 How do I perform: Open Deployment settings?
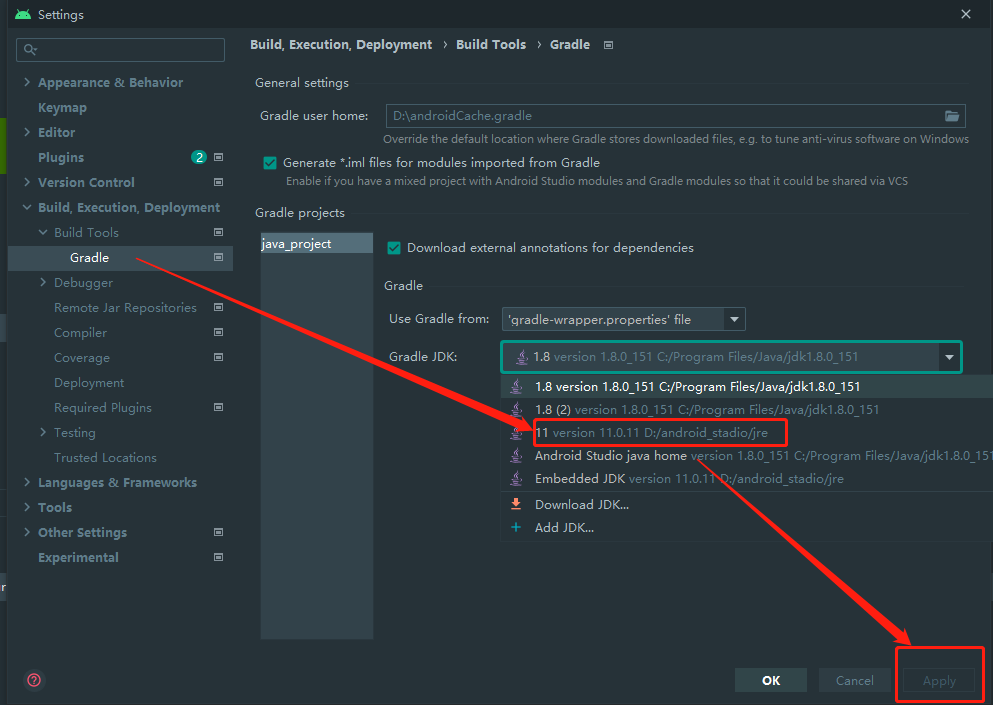click(x=89, y=383)
